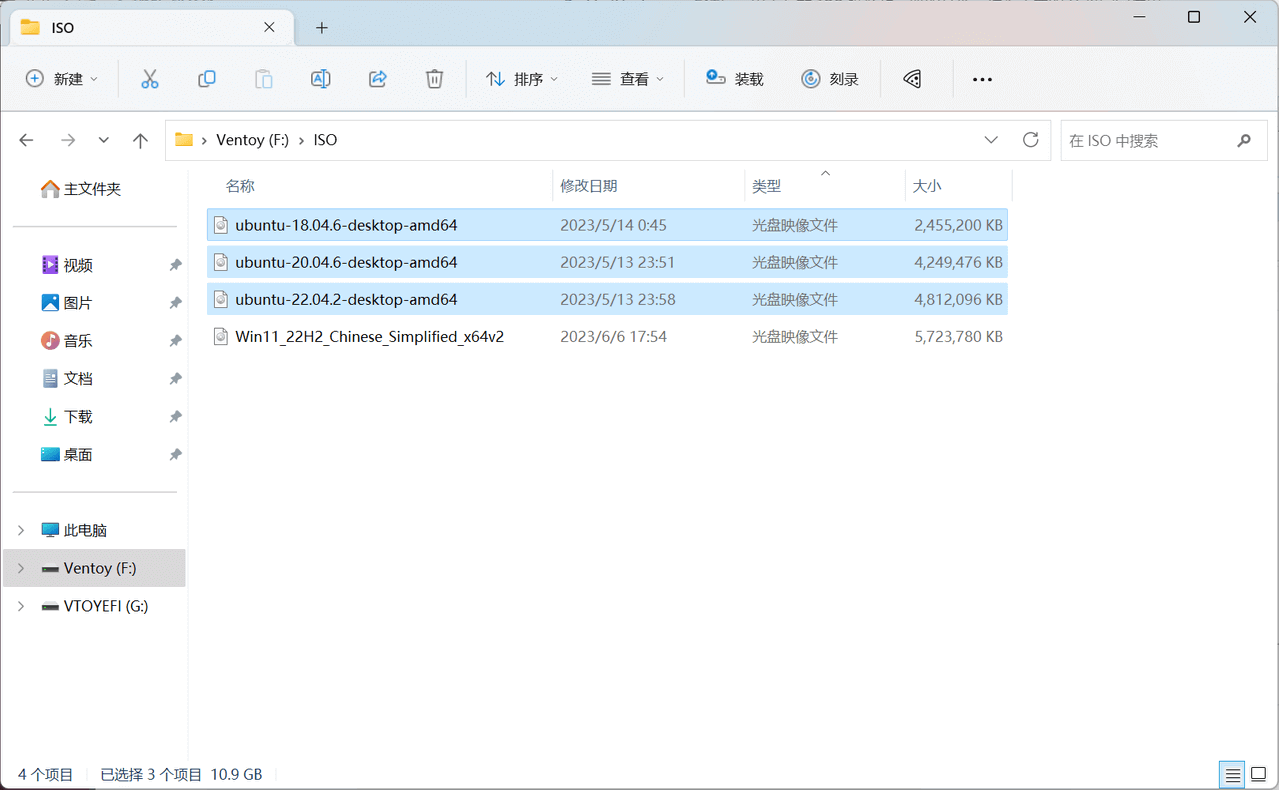This screenshot has width=1279, height=790.
Task: Click the Copy icon in toolbar
Action: [x=207, y=79]
